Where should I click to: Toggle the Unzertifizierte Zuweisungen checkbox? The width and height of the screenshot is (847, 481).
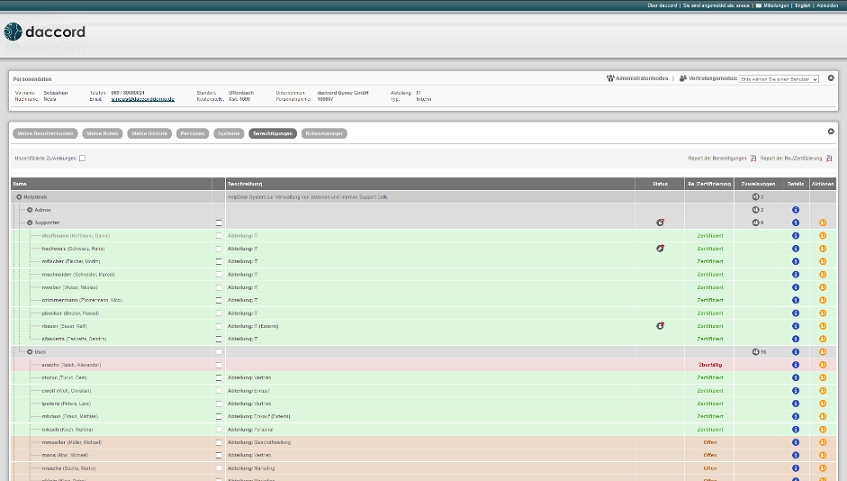coord(82,158)
